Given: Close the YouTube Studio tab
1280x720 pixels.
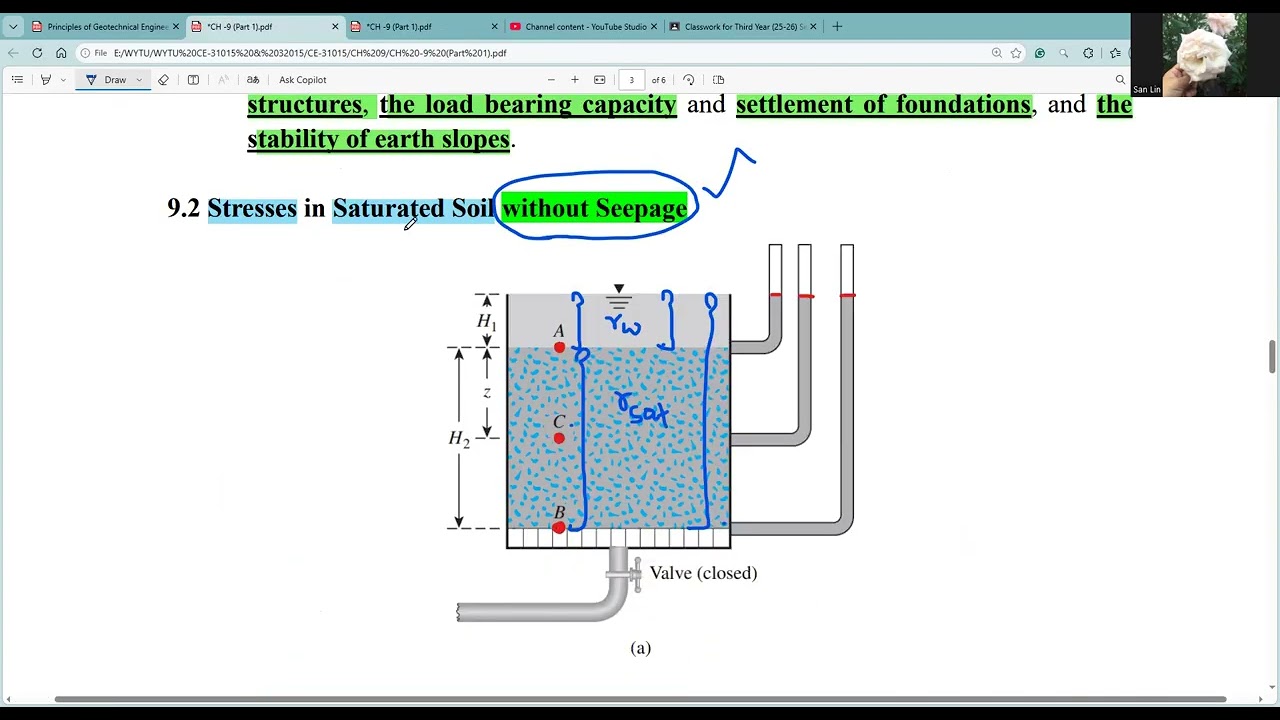Looking at the screenshot, I should click(654, 27).
